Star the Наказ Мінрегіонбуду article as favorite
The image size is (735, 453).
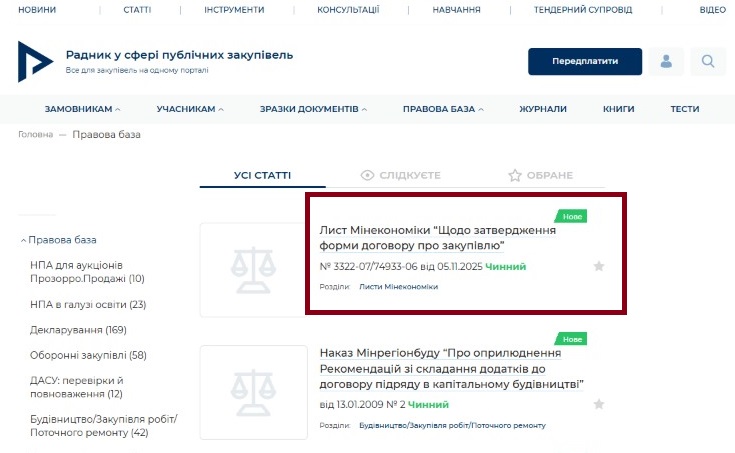599,404
